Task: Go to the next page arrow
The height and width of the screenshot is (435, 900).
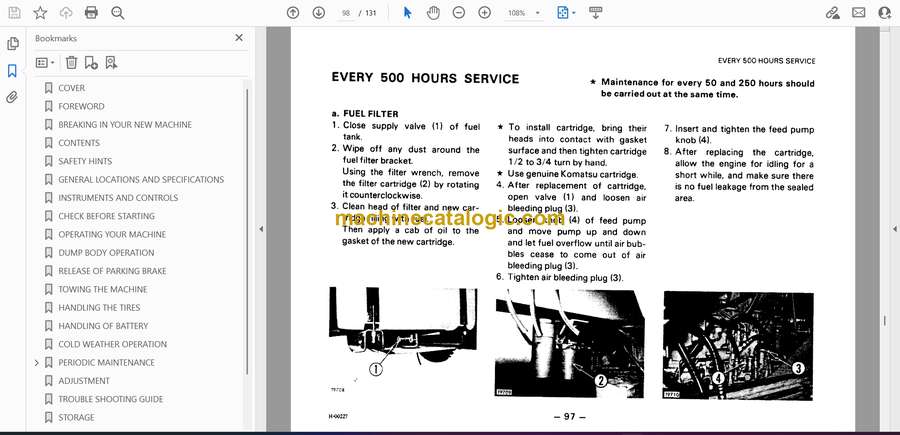Action: (318, 13)
